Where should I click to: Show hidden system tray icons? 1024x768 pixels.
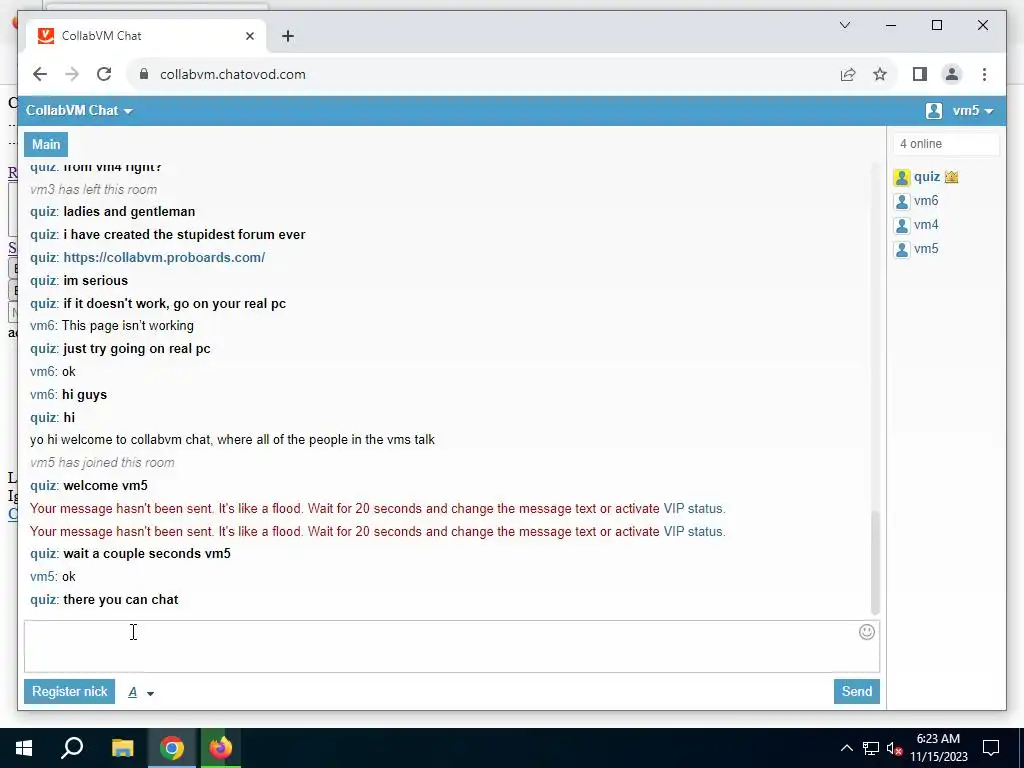click(x=846, y=748)
